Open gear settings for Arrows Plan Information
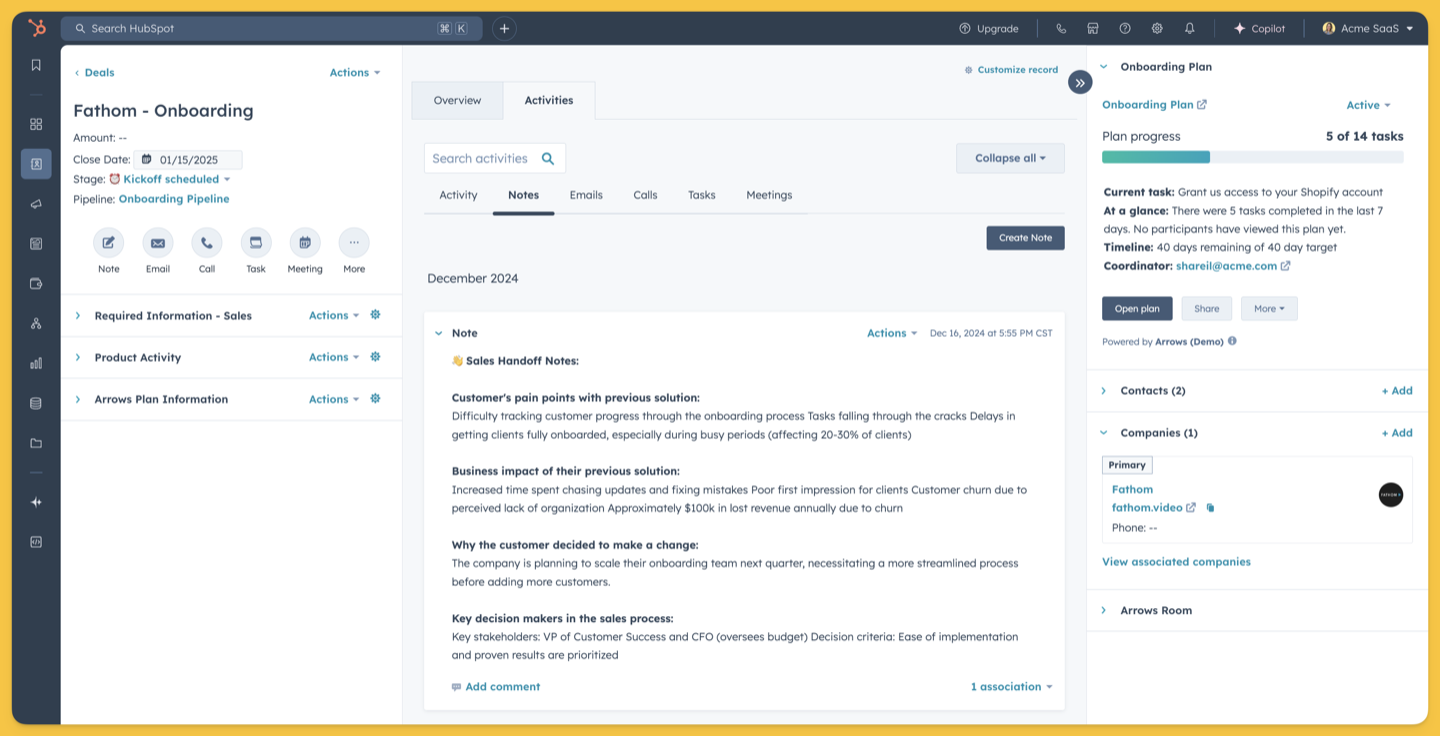Image resolution: width=1440 pixels, height=736 pixels. (375, 399)
